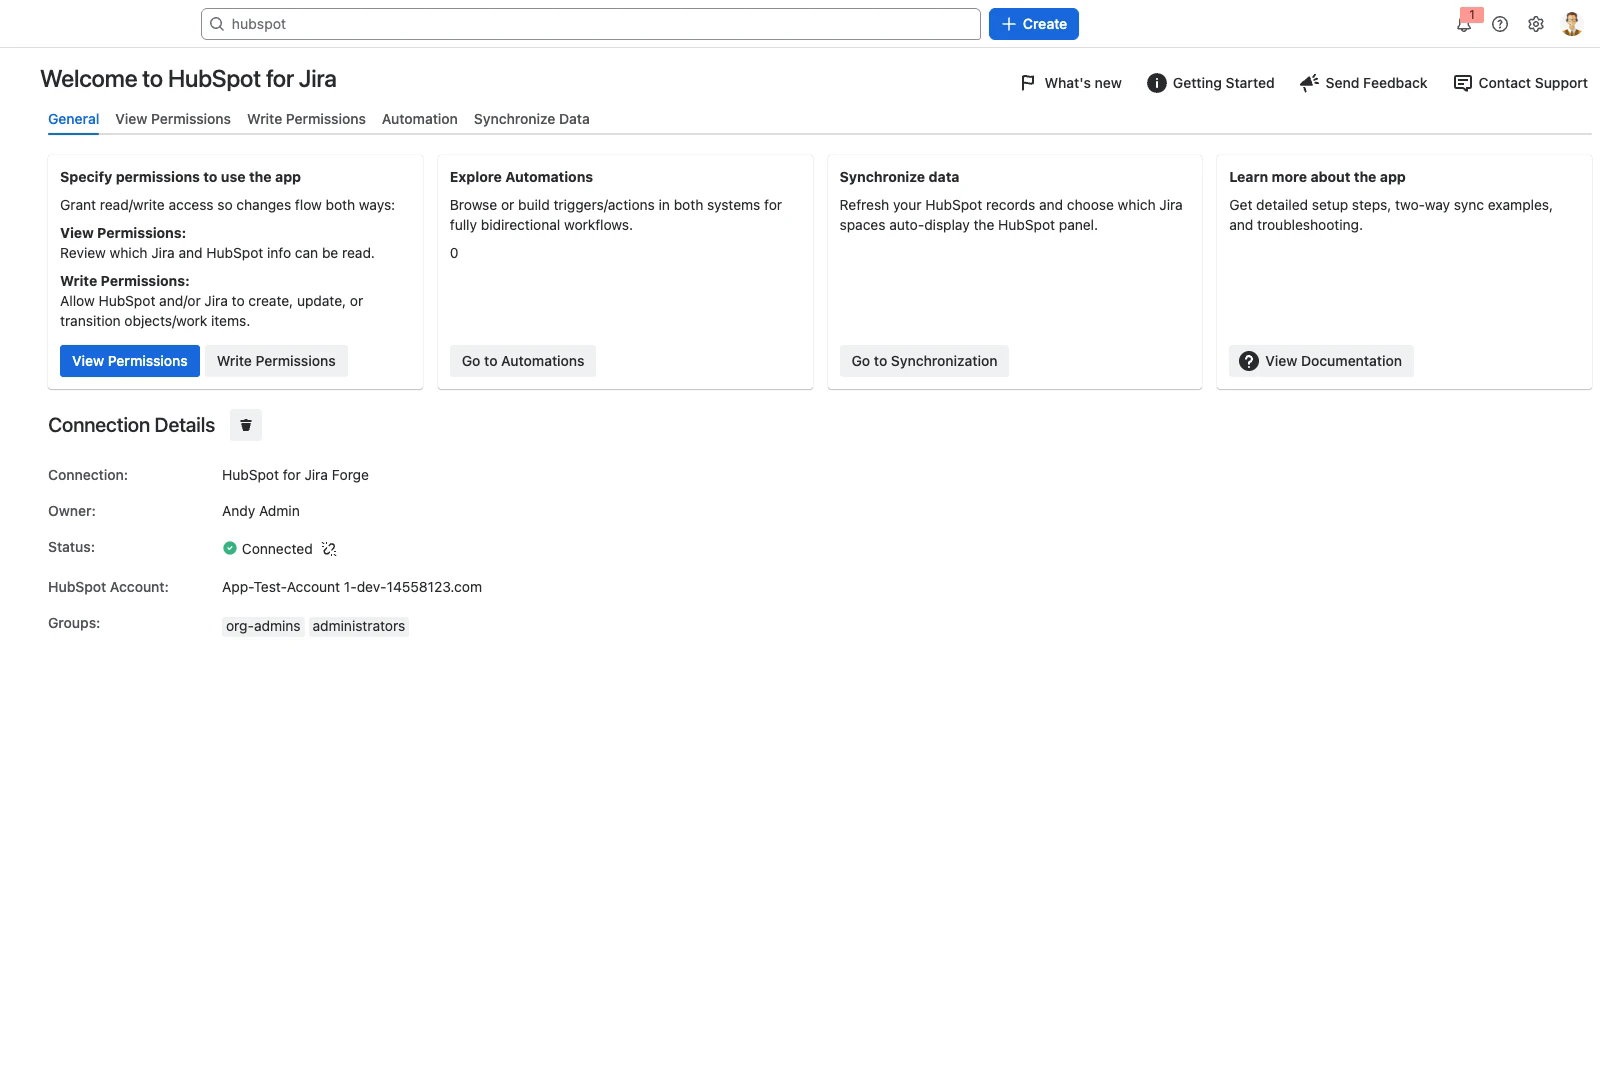Open the help question mark icon

tap(1500, 24)
